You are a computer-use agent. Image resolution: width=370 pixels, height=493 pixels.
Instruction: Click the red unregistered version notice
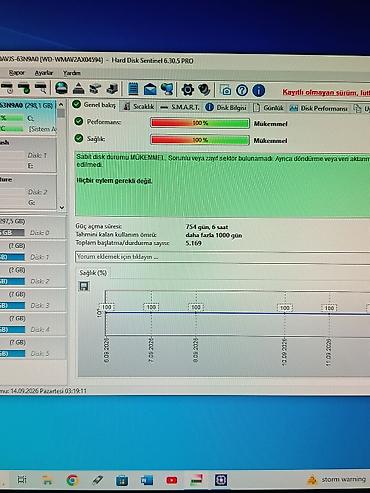coord(326,92)
